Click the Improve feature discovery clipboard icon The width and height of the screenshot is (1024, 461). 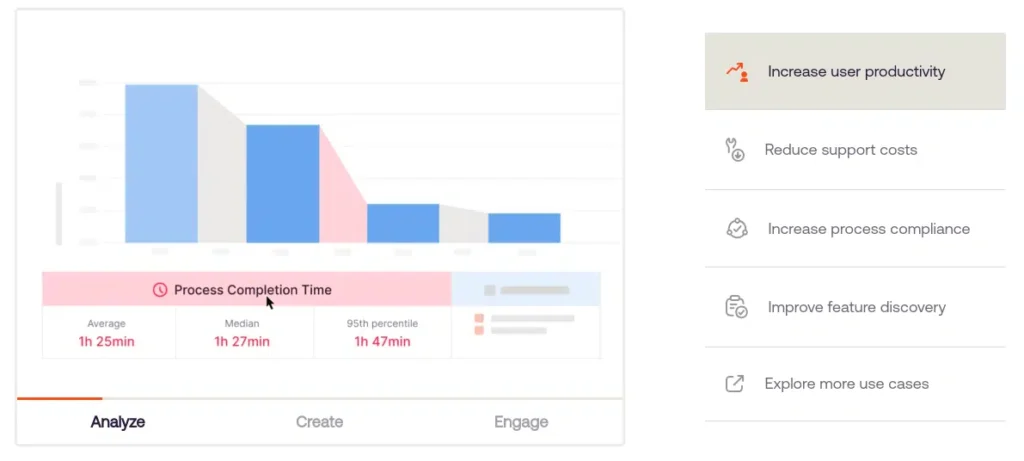click(x=736, y=307)
